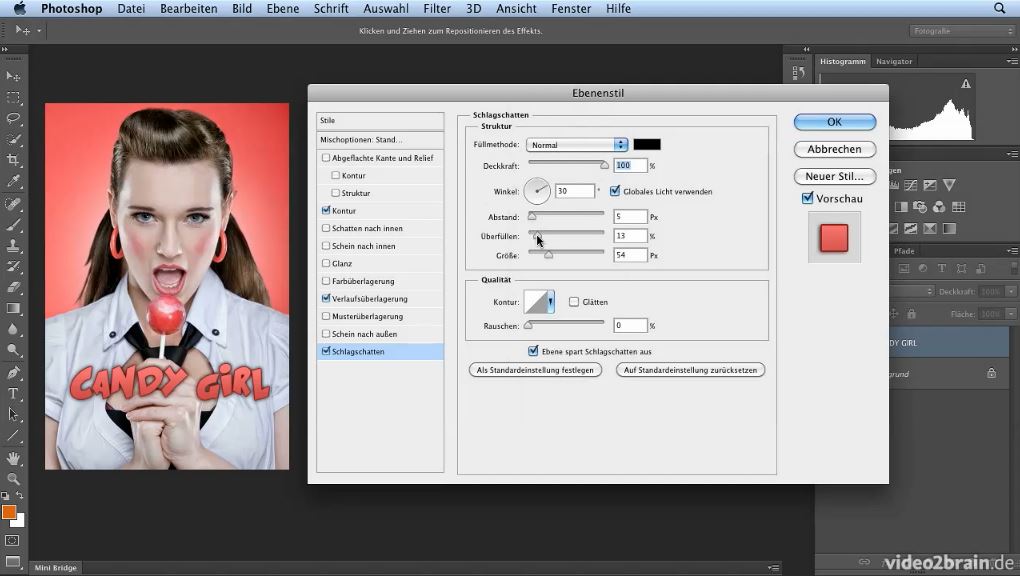Screen dimensions: 1020x576
Task: Click the Abbrechen button
Action: pyautogui.click(x=835, y=149)
